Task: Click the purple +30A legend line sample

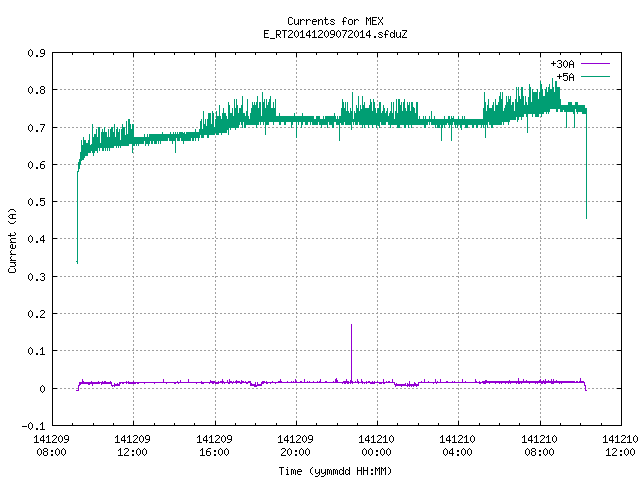Action: point(595,64)
